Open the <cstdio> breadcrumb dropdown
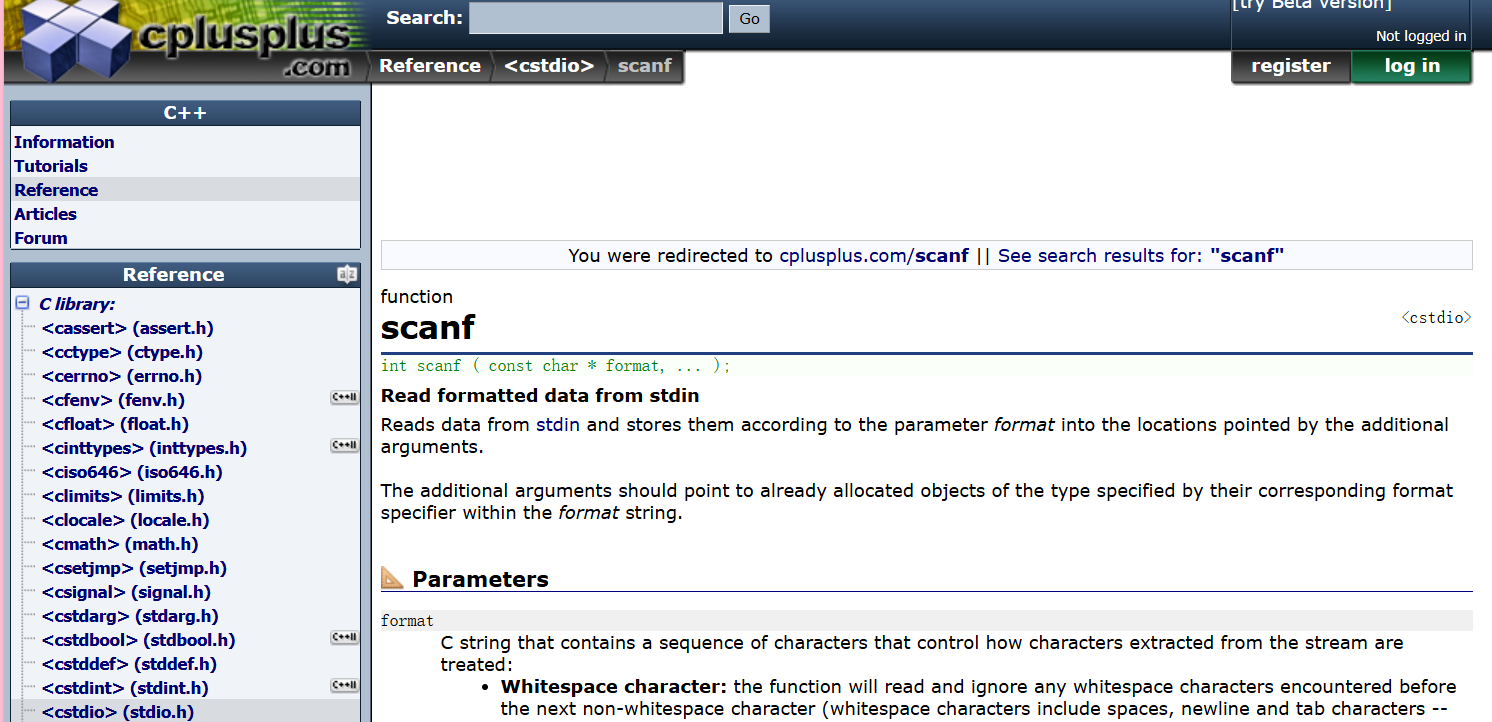1492x722 pixels. [x=549, y=65]
